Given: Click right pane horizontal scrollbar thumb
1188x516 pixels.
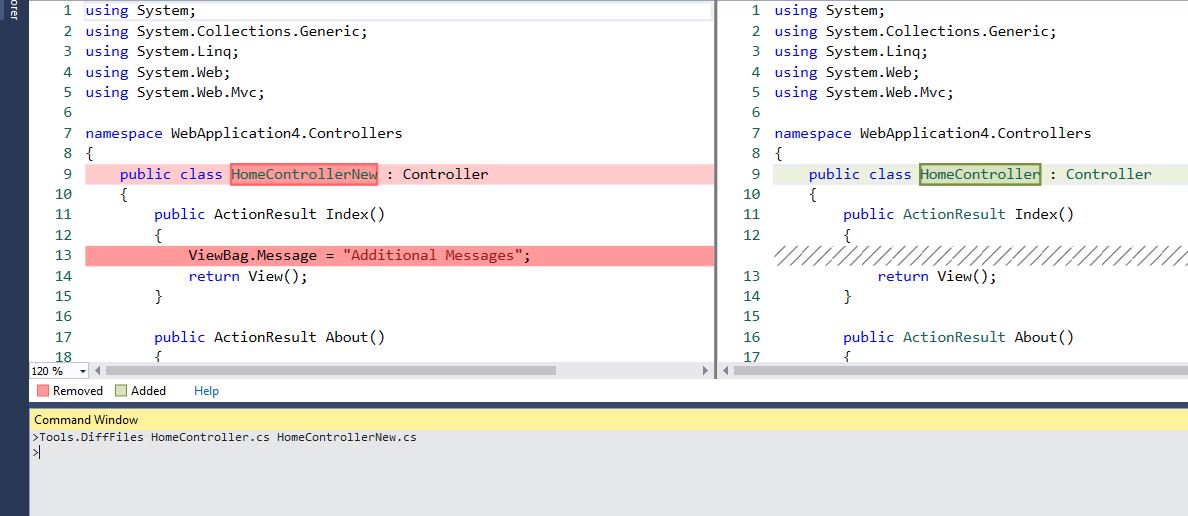Looking at the screenshot, I should coord(960,371).
